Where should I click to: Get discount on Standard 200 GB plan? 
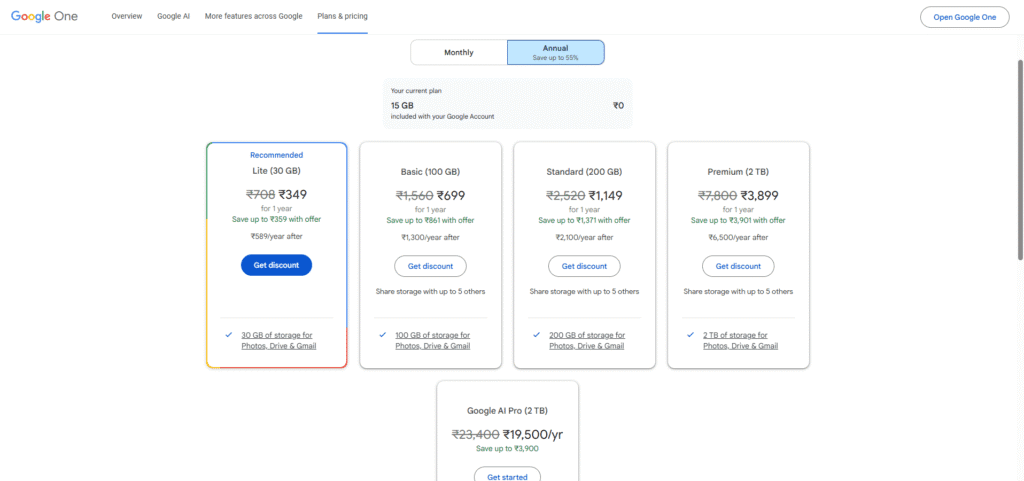[584, 266]
